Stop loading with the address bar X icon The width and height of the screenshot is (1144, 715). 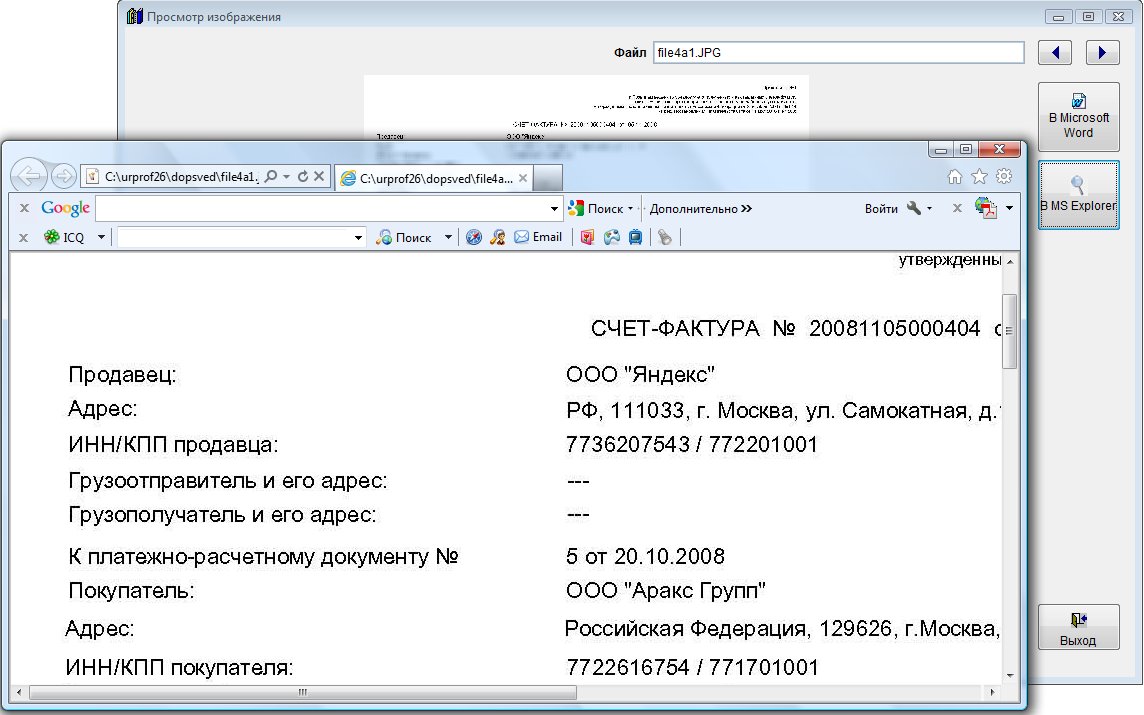[319, 177]
